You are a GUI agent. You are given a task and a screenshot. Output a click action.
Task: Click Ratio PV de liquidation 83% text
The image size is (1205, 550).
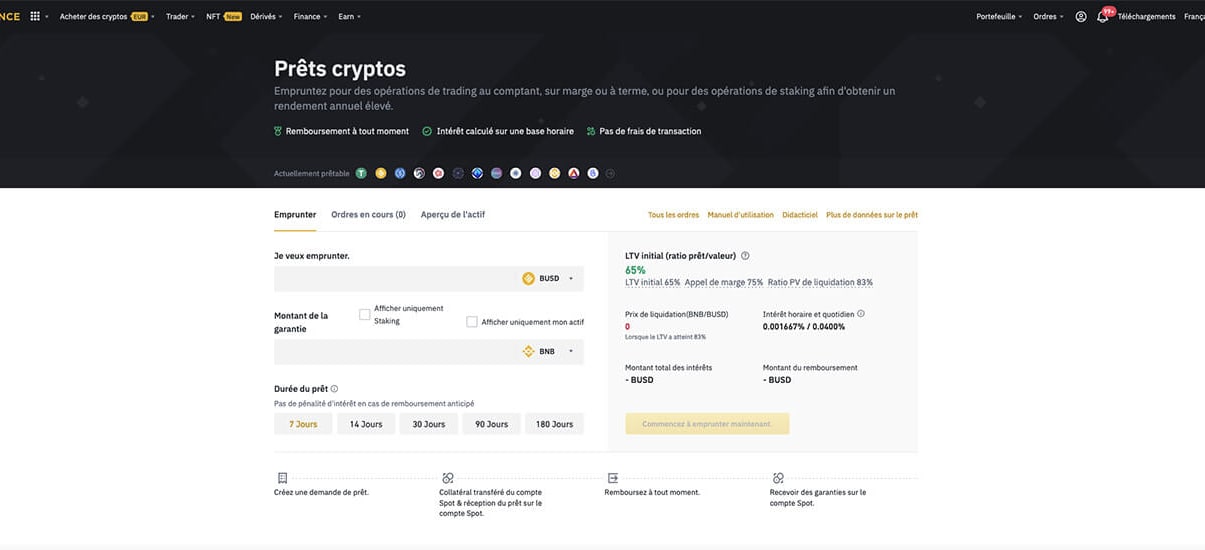[x=820, y=282]
